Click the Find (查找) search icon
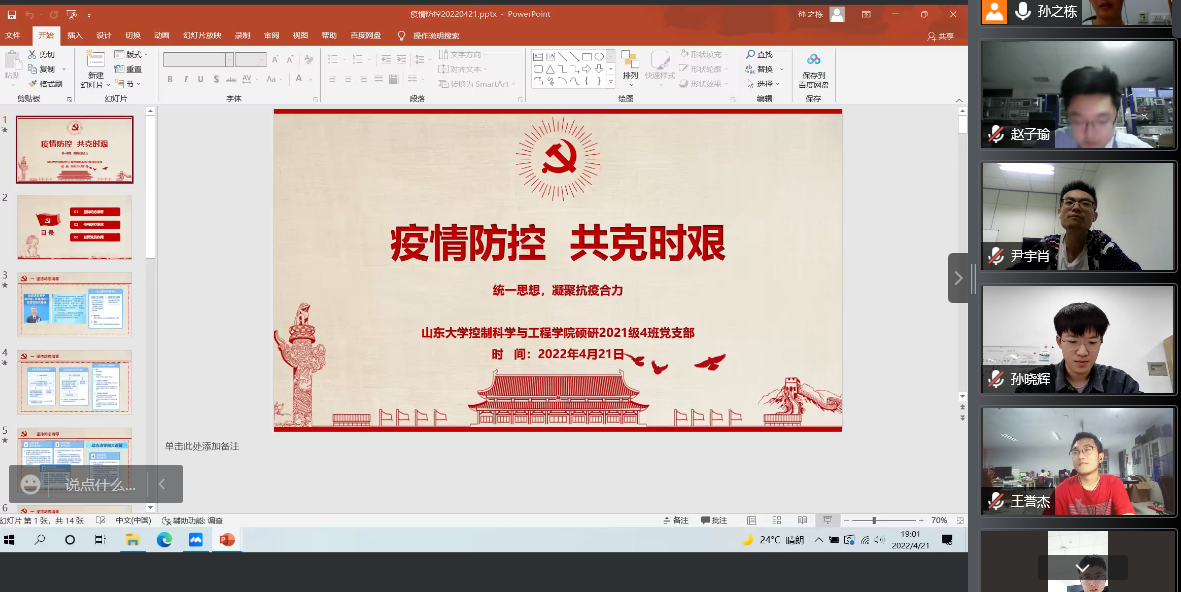 click(x=750, y=55)
